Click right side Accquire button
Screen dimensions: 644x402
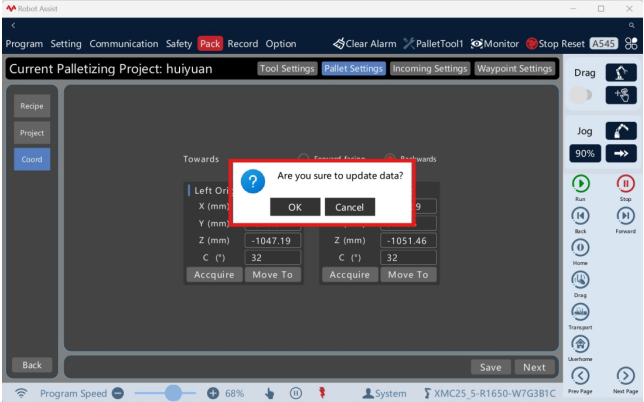coord(350,275)
